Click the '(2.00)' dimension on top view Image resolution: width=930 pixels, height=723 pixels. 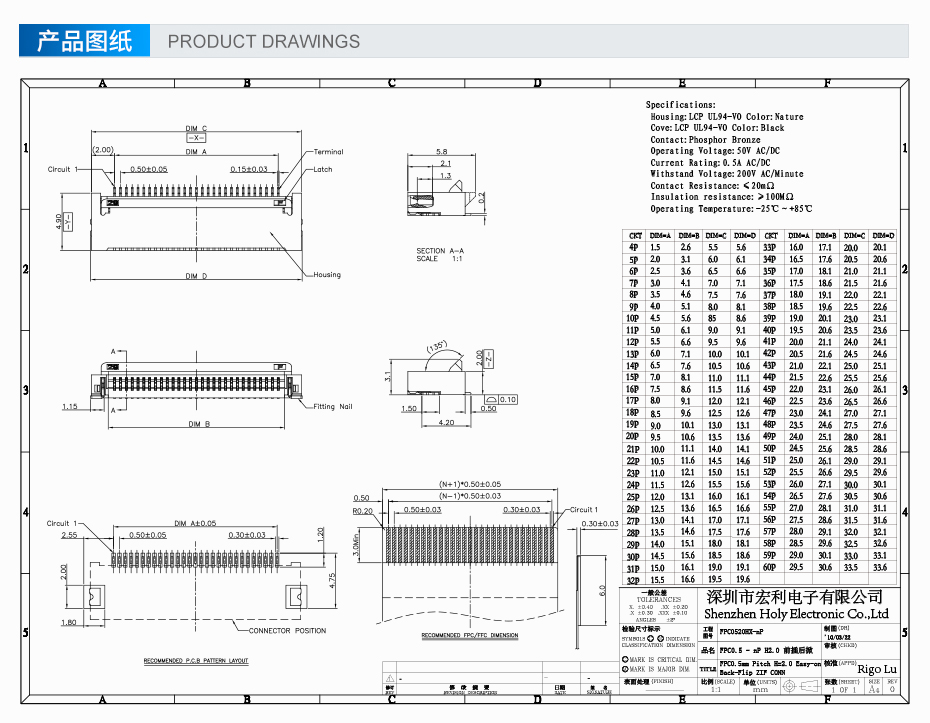coord(103,149)
